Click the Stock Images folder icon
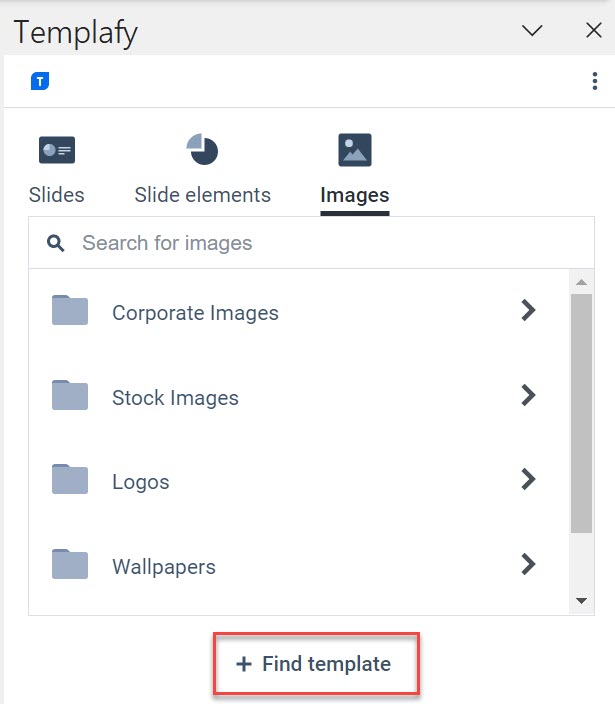615x704 pixels. pyautogui.click(x=70, y=395)
